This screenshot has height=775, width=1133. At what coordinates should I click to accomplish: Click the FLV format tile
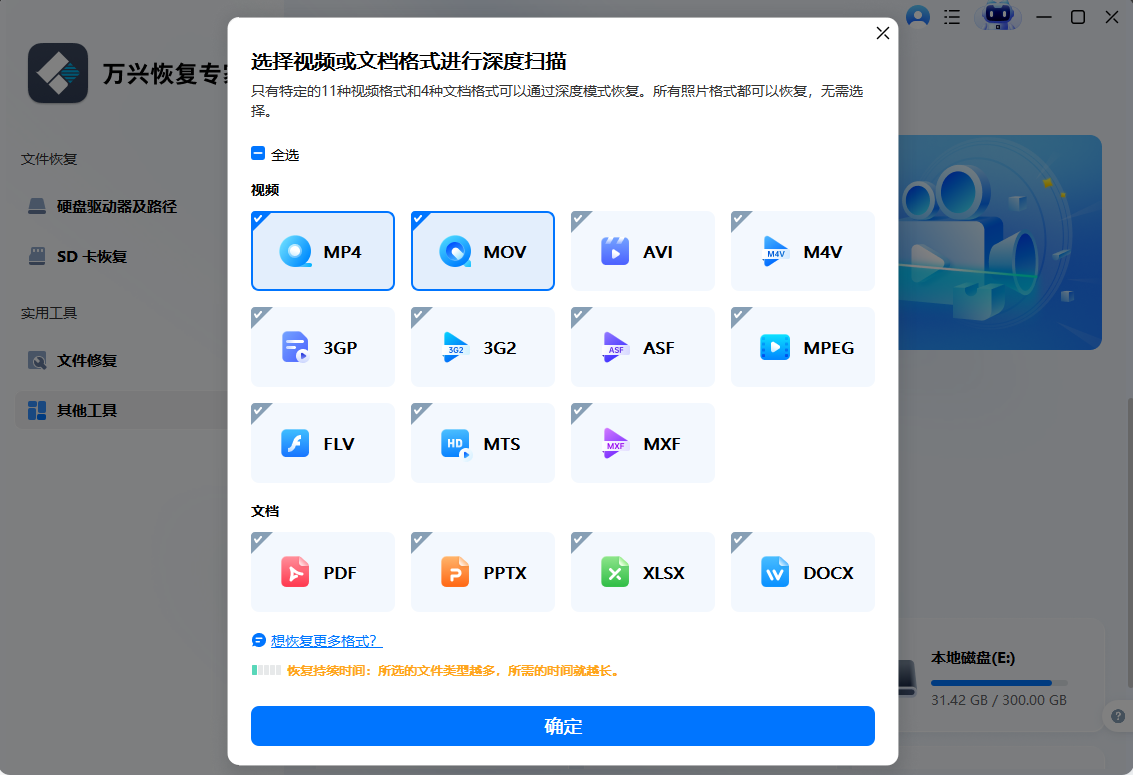pyautogui.click(x=322, y=443)
